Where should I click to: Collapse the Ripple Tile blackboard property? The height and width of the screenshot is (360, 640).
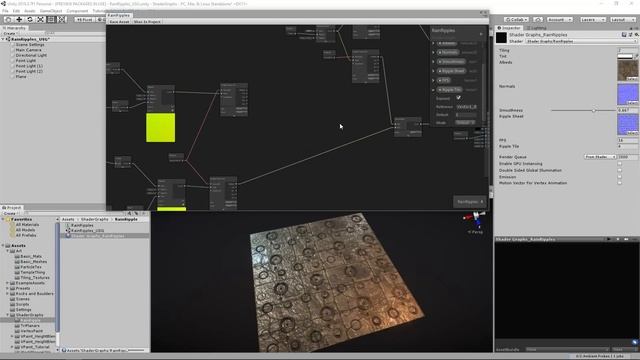coord(433,89)
